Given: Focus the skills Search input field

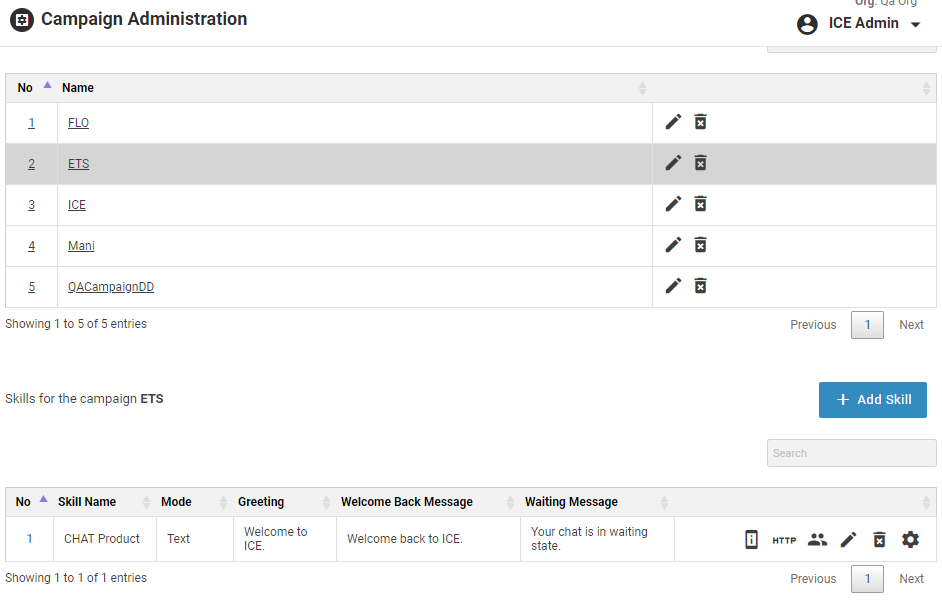Looking at the screenshot, I should point(851,453).
